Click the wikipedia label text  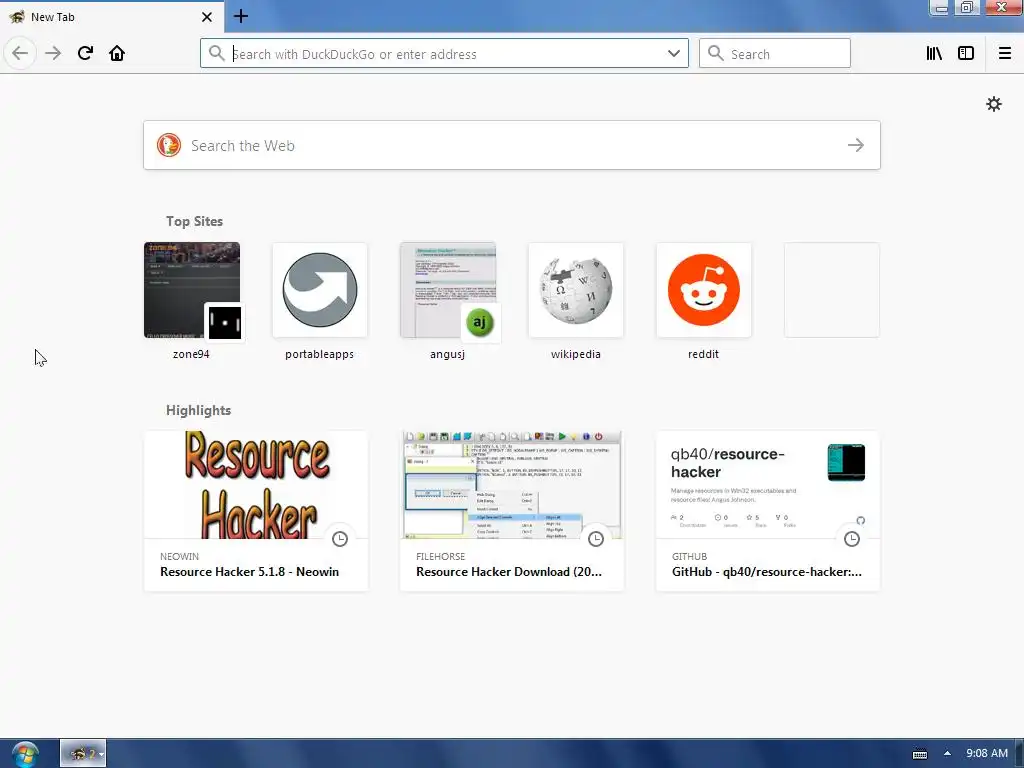[x=575, y=354]
